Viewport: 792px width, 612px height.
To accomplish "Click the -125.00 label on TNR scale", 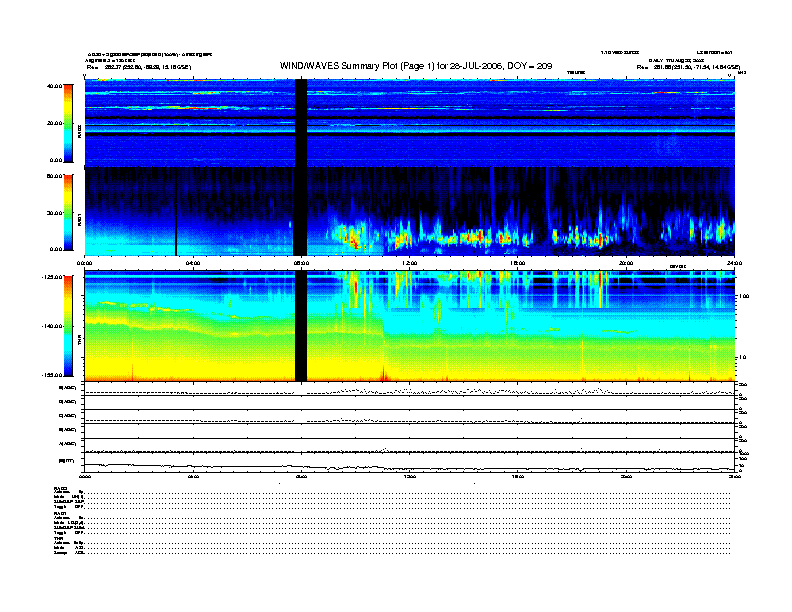I will pos(52,277).
